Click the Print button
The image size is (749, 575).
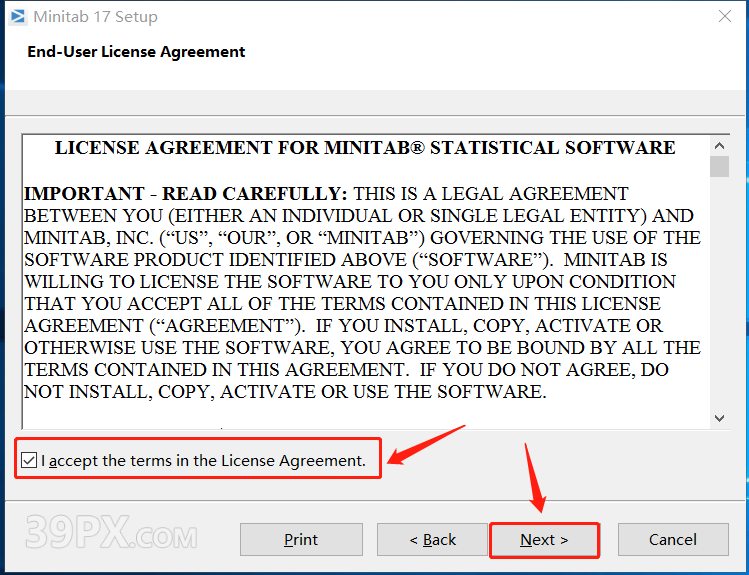coord(301,539)
